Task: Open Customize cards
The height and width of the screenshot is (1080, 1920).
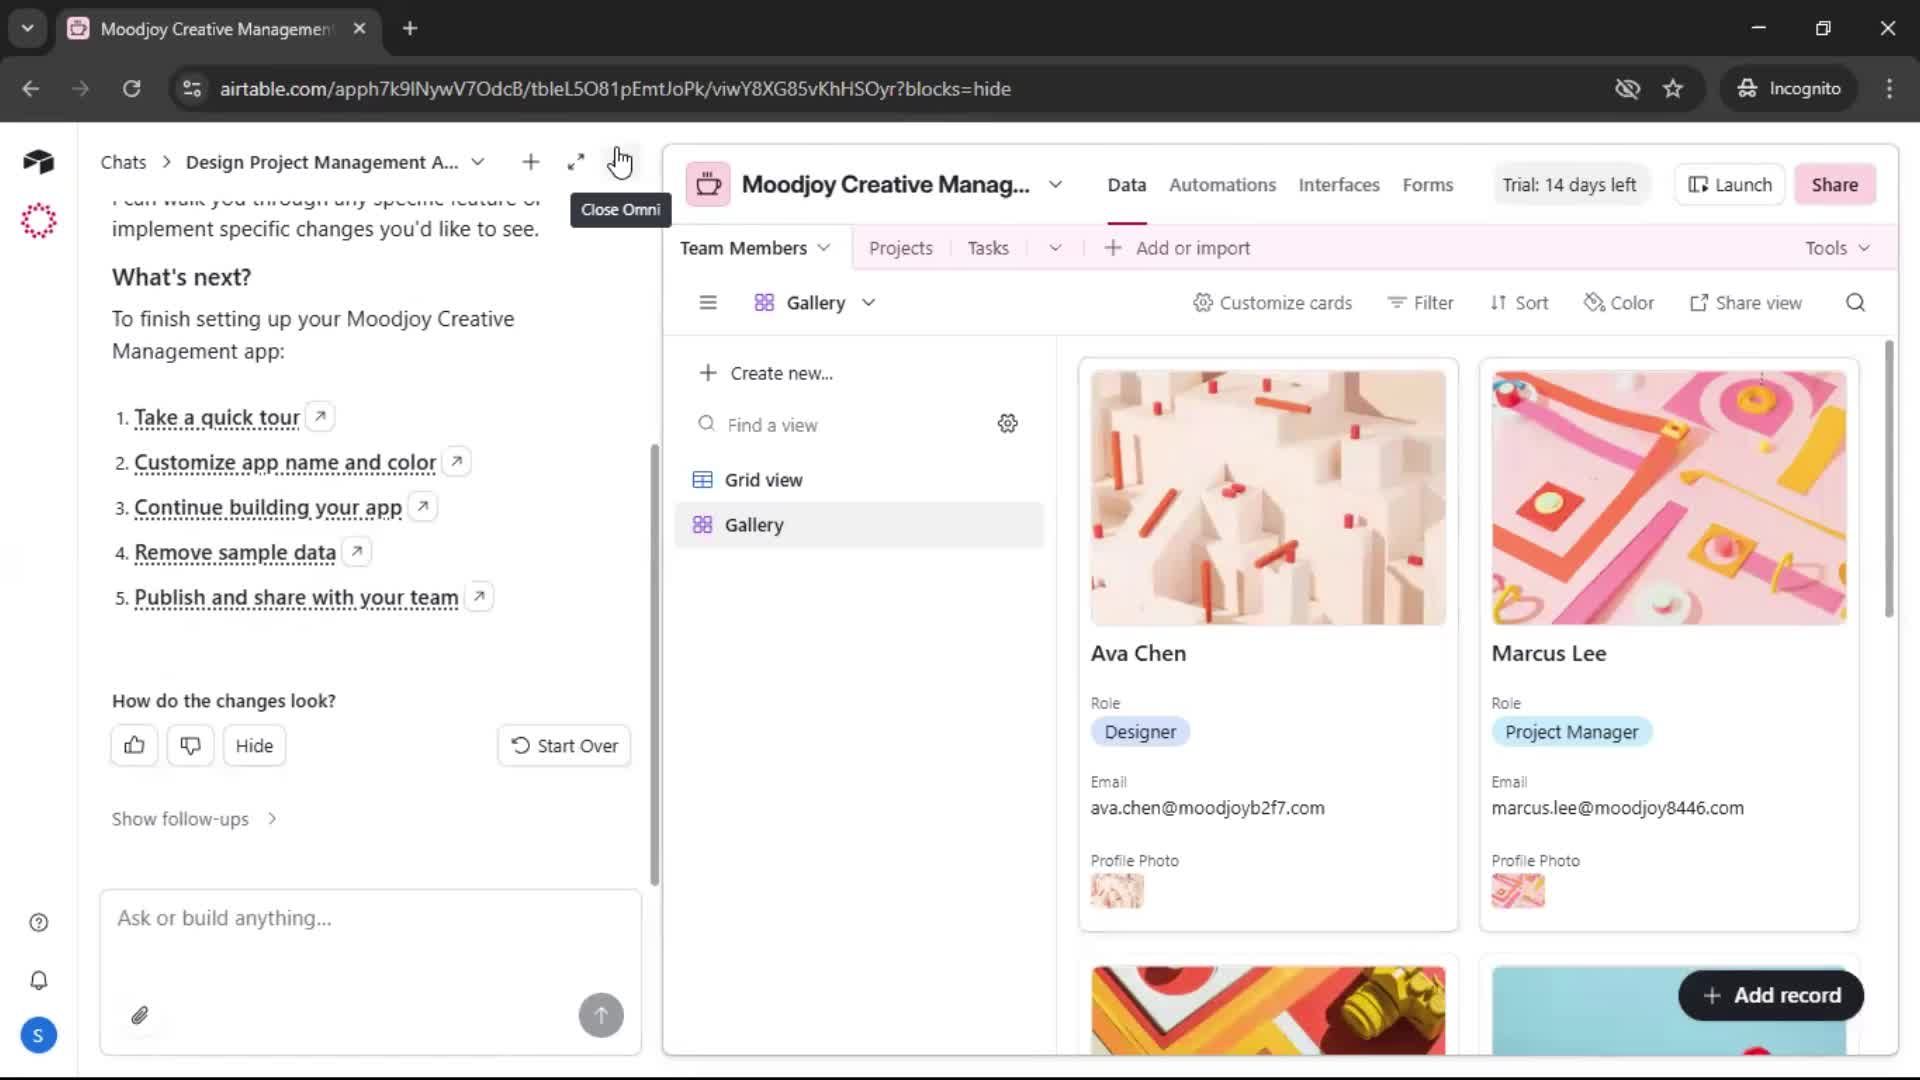Action: click(x=1272, y=303)
